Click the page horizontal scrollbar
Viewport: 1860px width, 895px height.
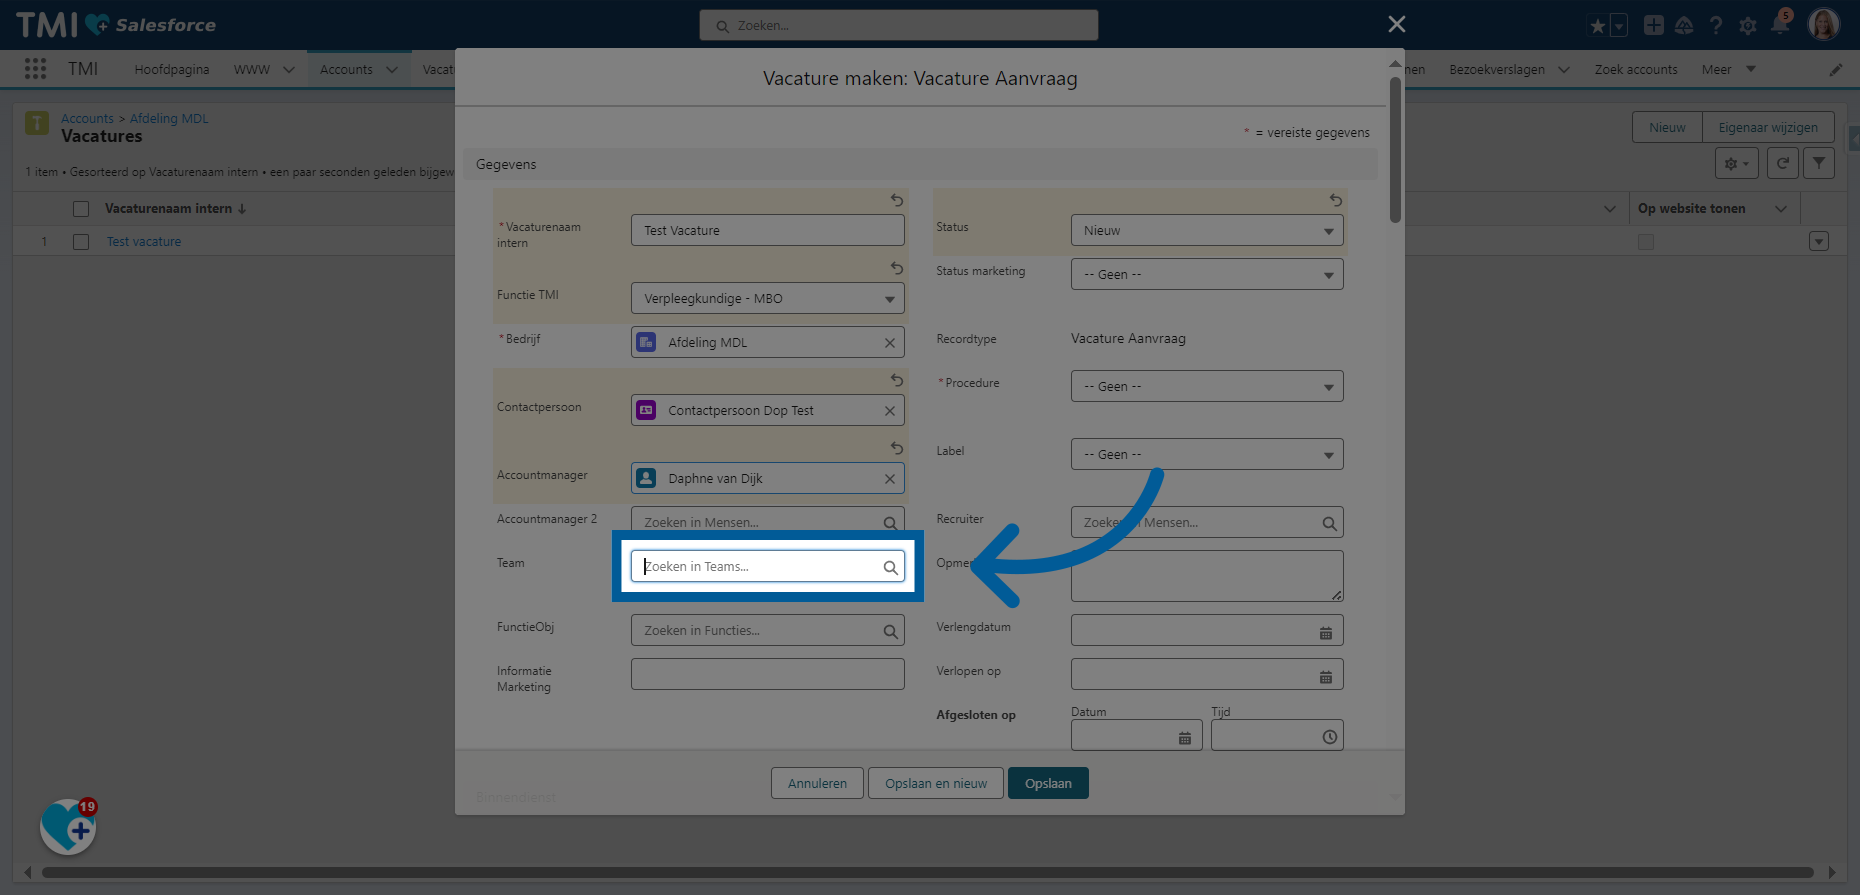927,872
